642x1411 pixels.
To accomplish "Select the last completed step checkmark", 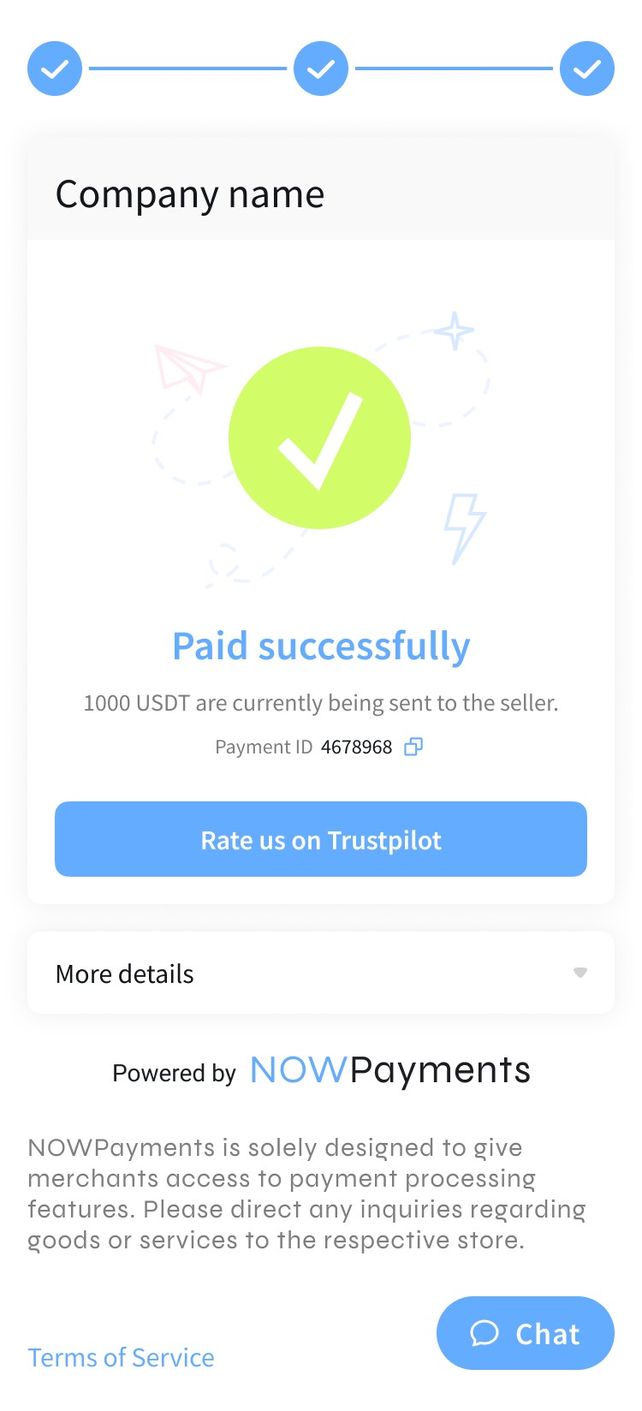I will (587, 69).
